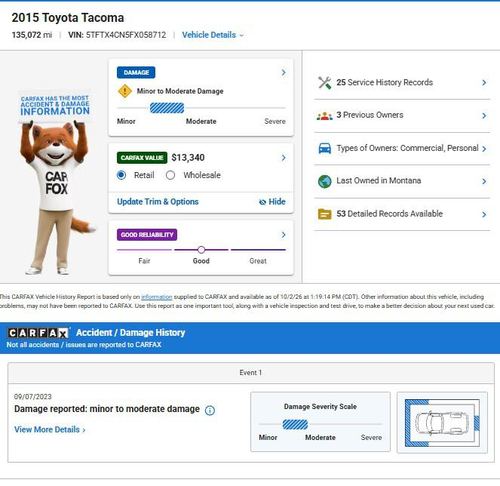Click the CARFAX logo in blue header
The width and height of the screenshot is (500, 486).
tap(38, 333)
